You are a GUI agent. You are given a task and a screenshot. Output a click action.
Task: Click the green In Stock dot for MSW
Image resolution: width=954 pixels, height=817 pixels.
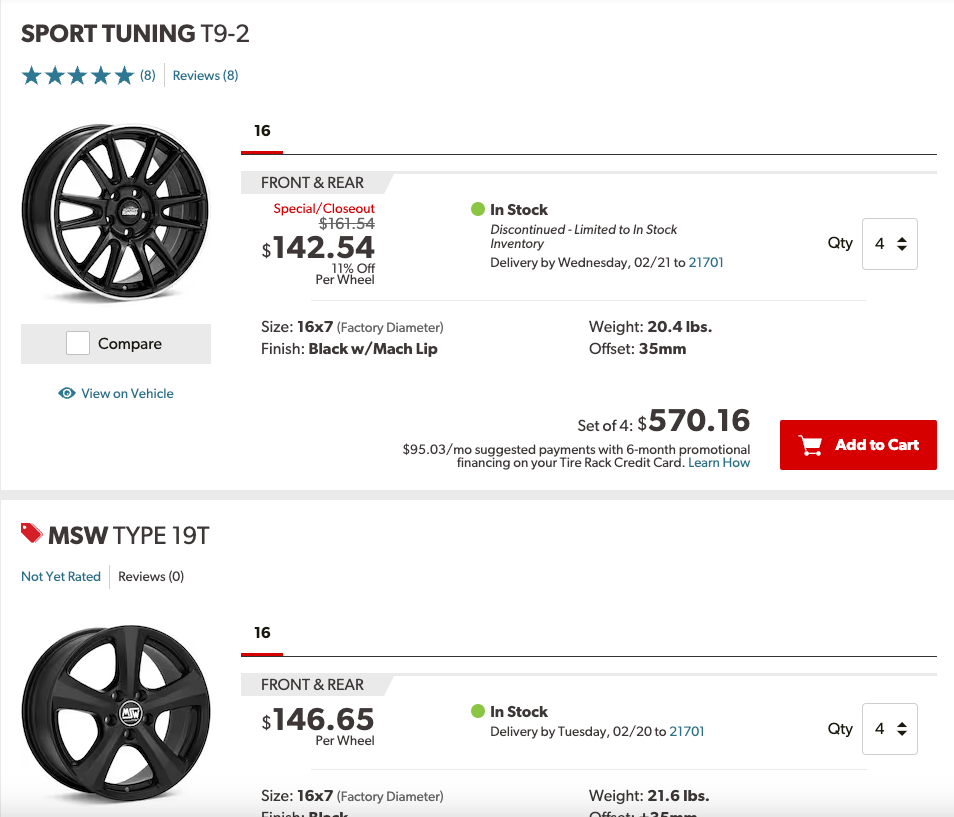[478, 712]
